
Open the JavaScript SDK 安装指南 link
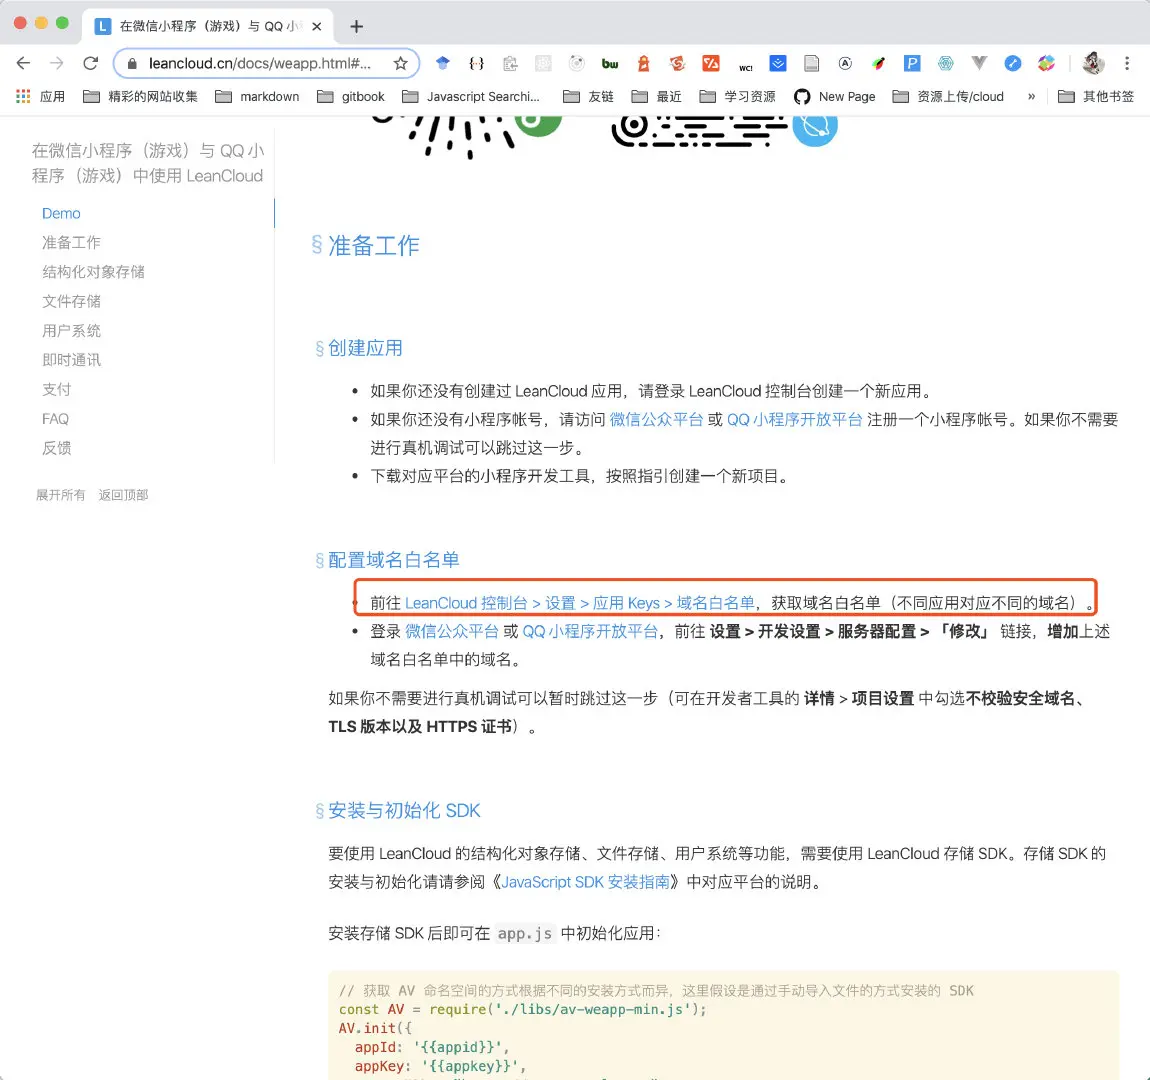pos(585,882)
